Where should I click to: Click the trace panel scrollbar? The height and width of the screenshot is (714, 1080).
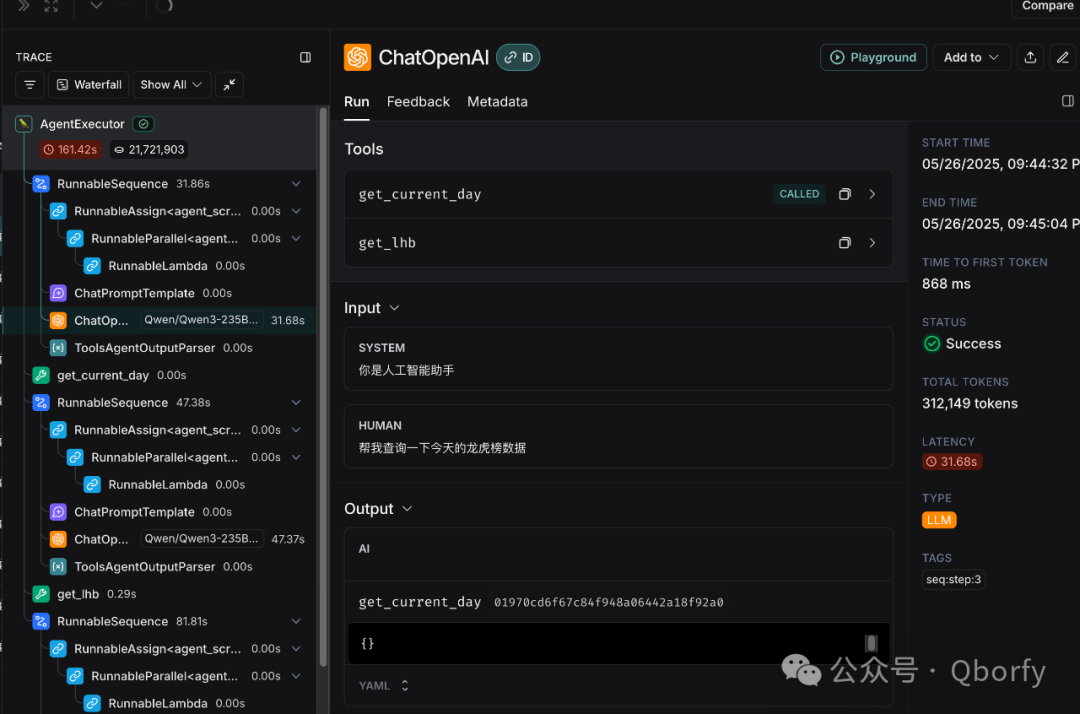[x=323, y=386]
